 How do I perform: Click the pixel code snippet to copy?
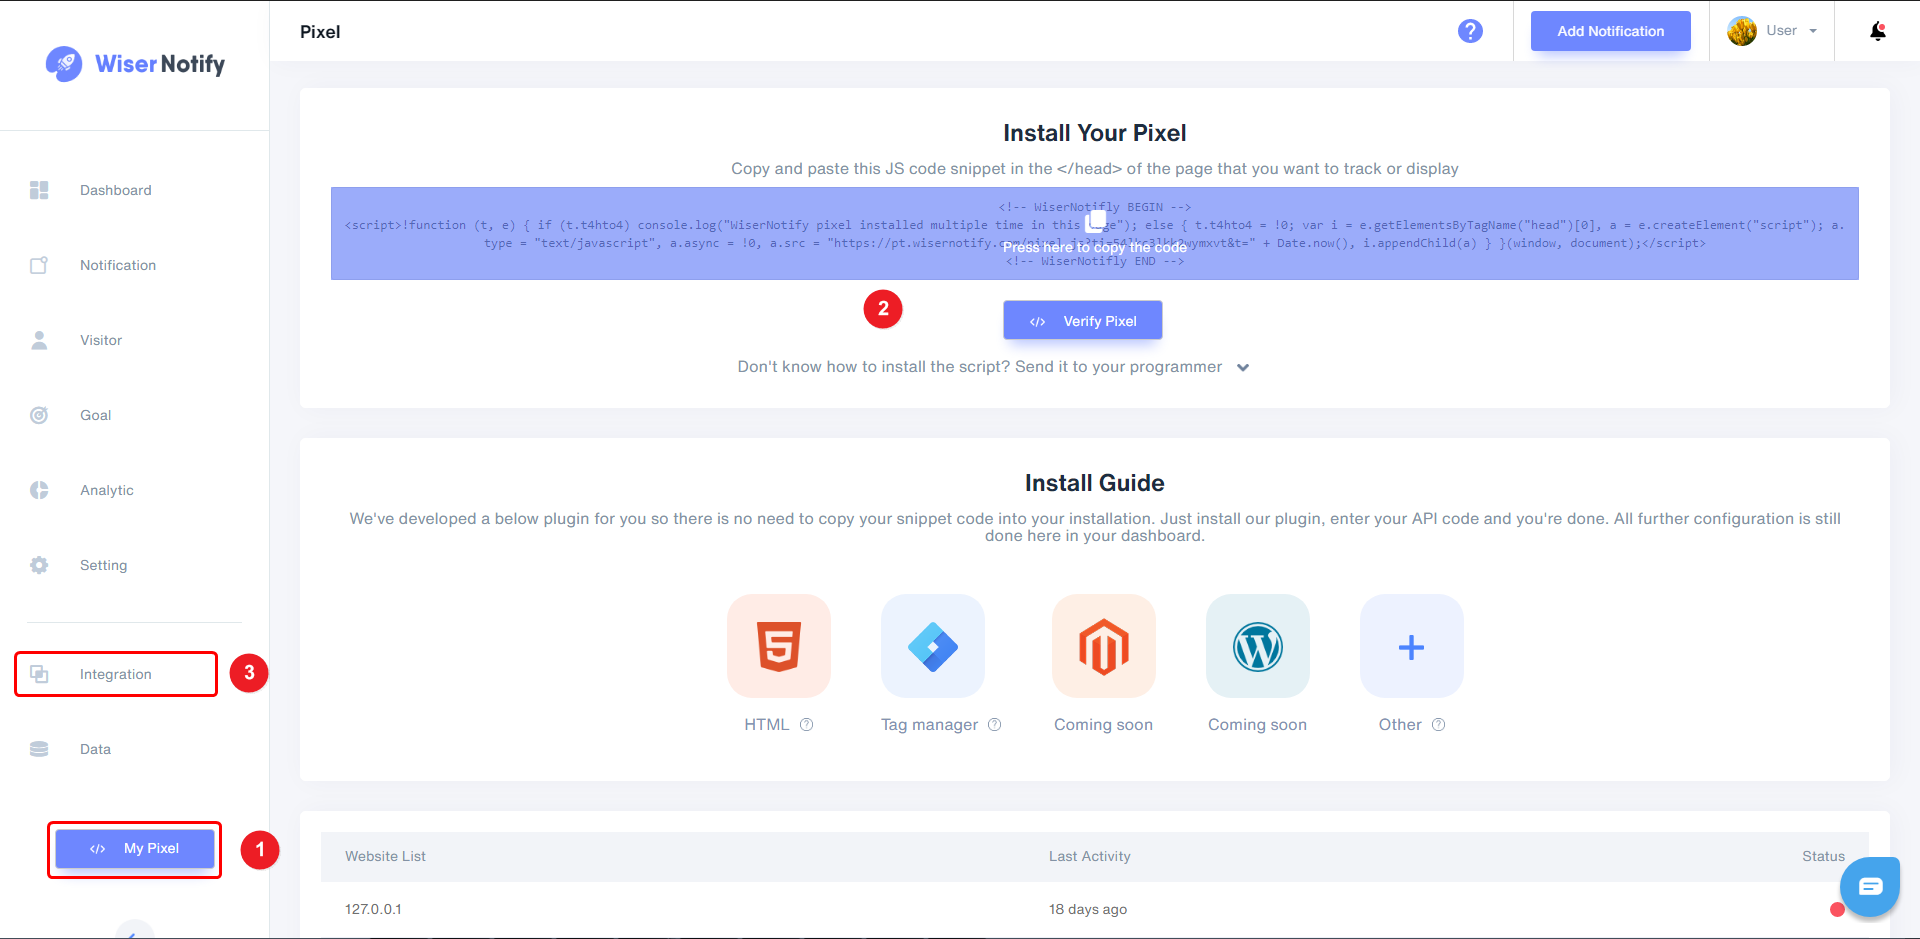1095,233
